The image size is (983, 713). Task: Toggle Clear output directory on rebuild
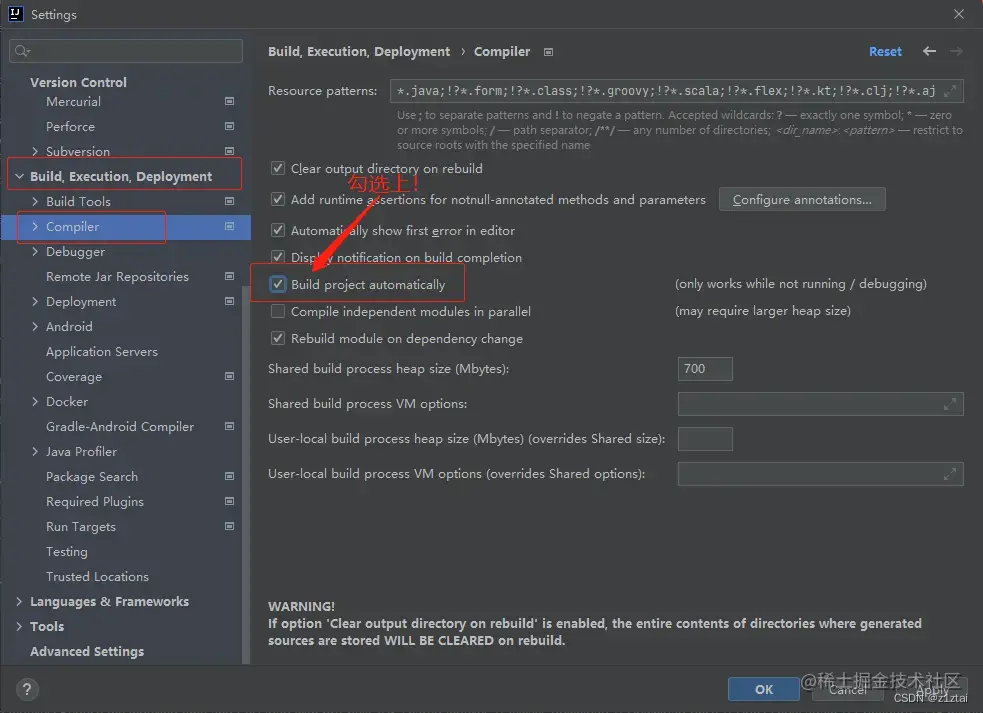coord(278,168)
